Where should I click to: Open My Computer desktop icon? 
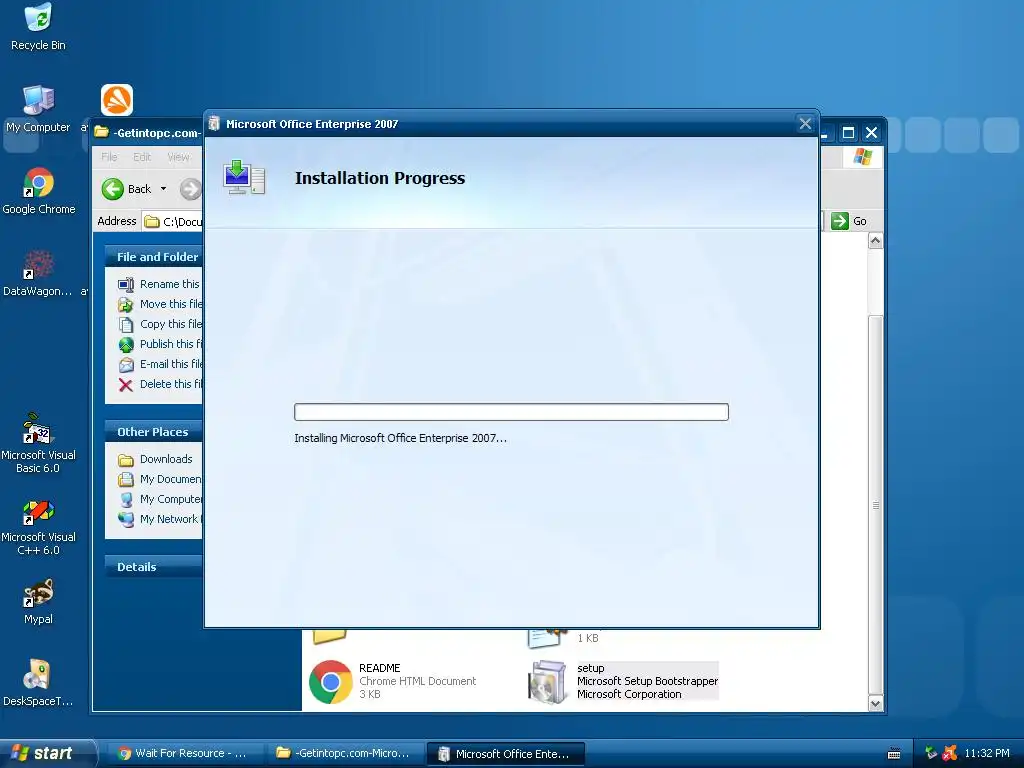[x=38, y=109]
